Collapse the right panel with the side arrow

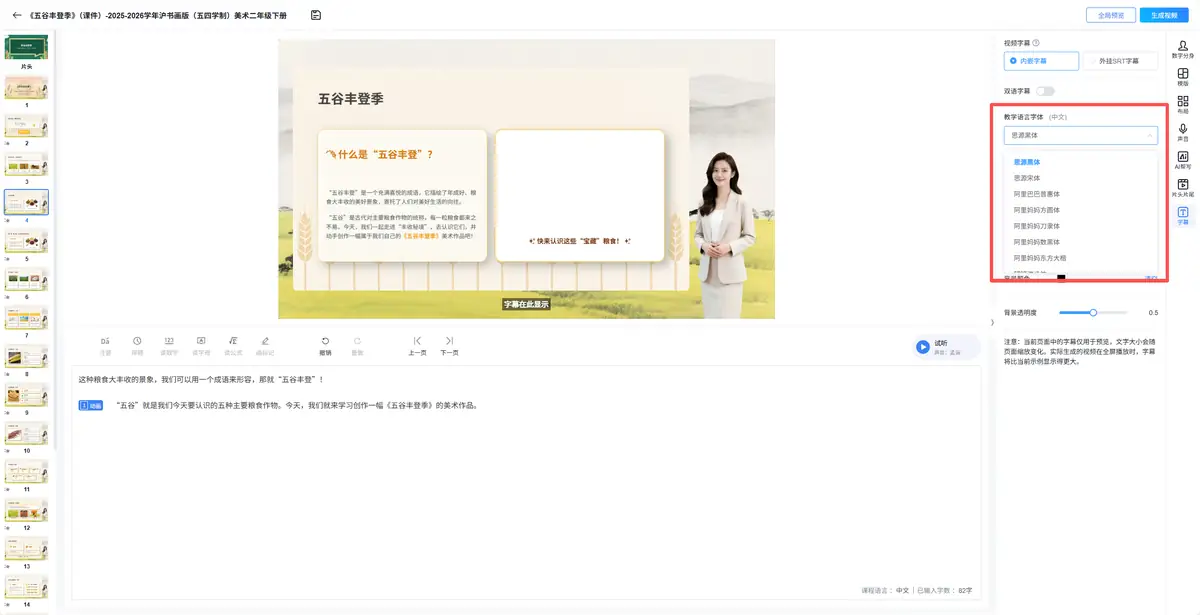[x=992, y=322]
